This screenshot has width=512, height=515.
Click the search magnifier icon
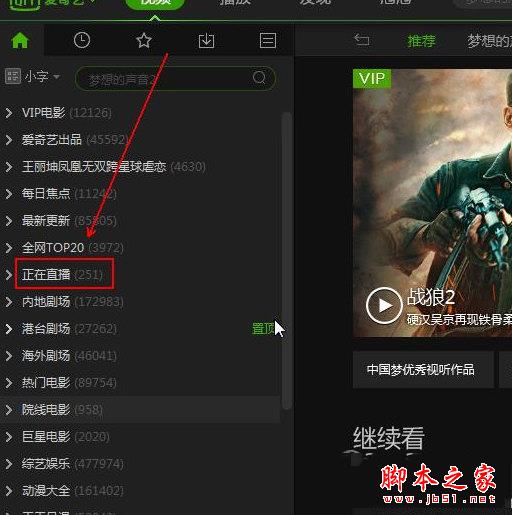259,78
